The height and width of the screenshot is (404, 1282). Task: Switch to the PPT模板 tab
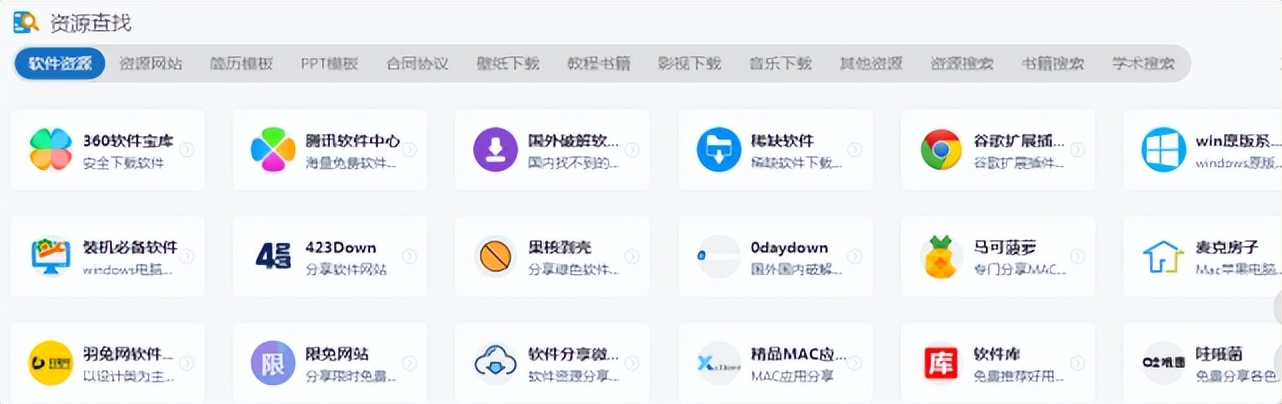(x=329, y=63)
